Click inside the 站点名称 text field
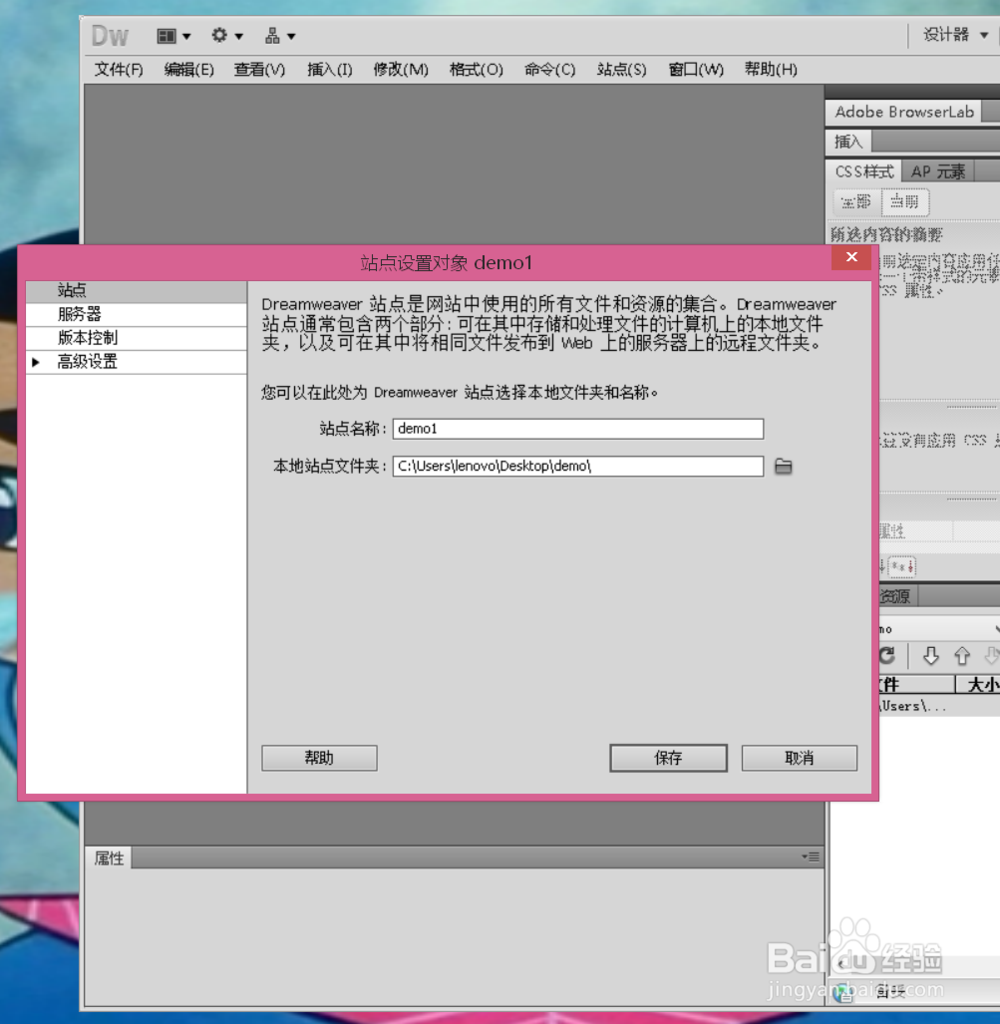This screenshot has width=1000, height=1024. pos(578,428)
